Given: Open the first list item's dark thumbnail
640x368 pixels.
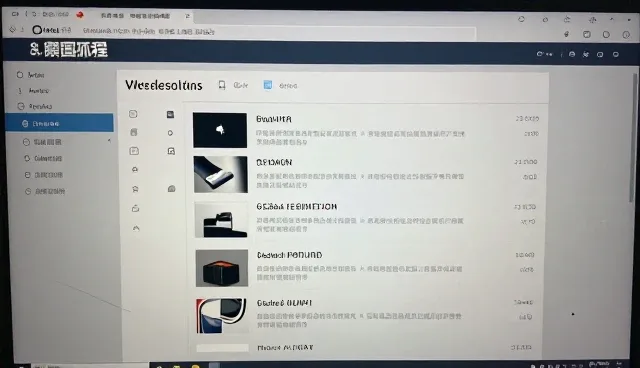Looking at the screenshot, I should coord(220,130).
